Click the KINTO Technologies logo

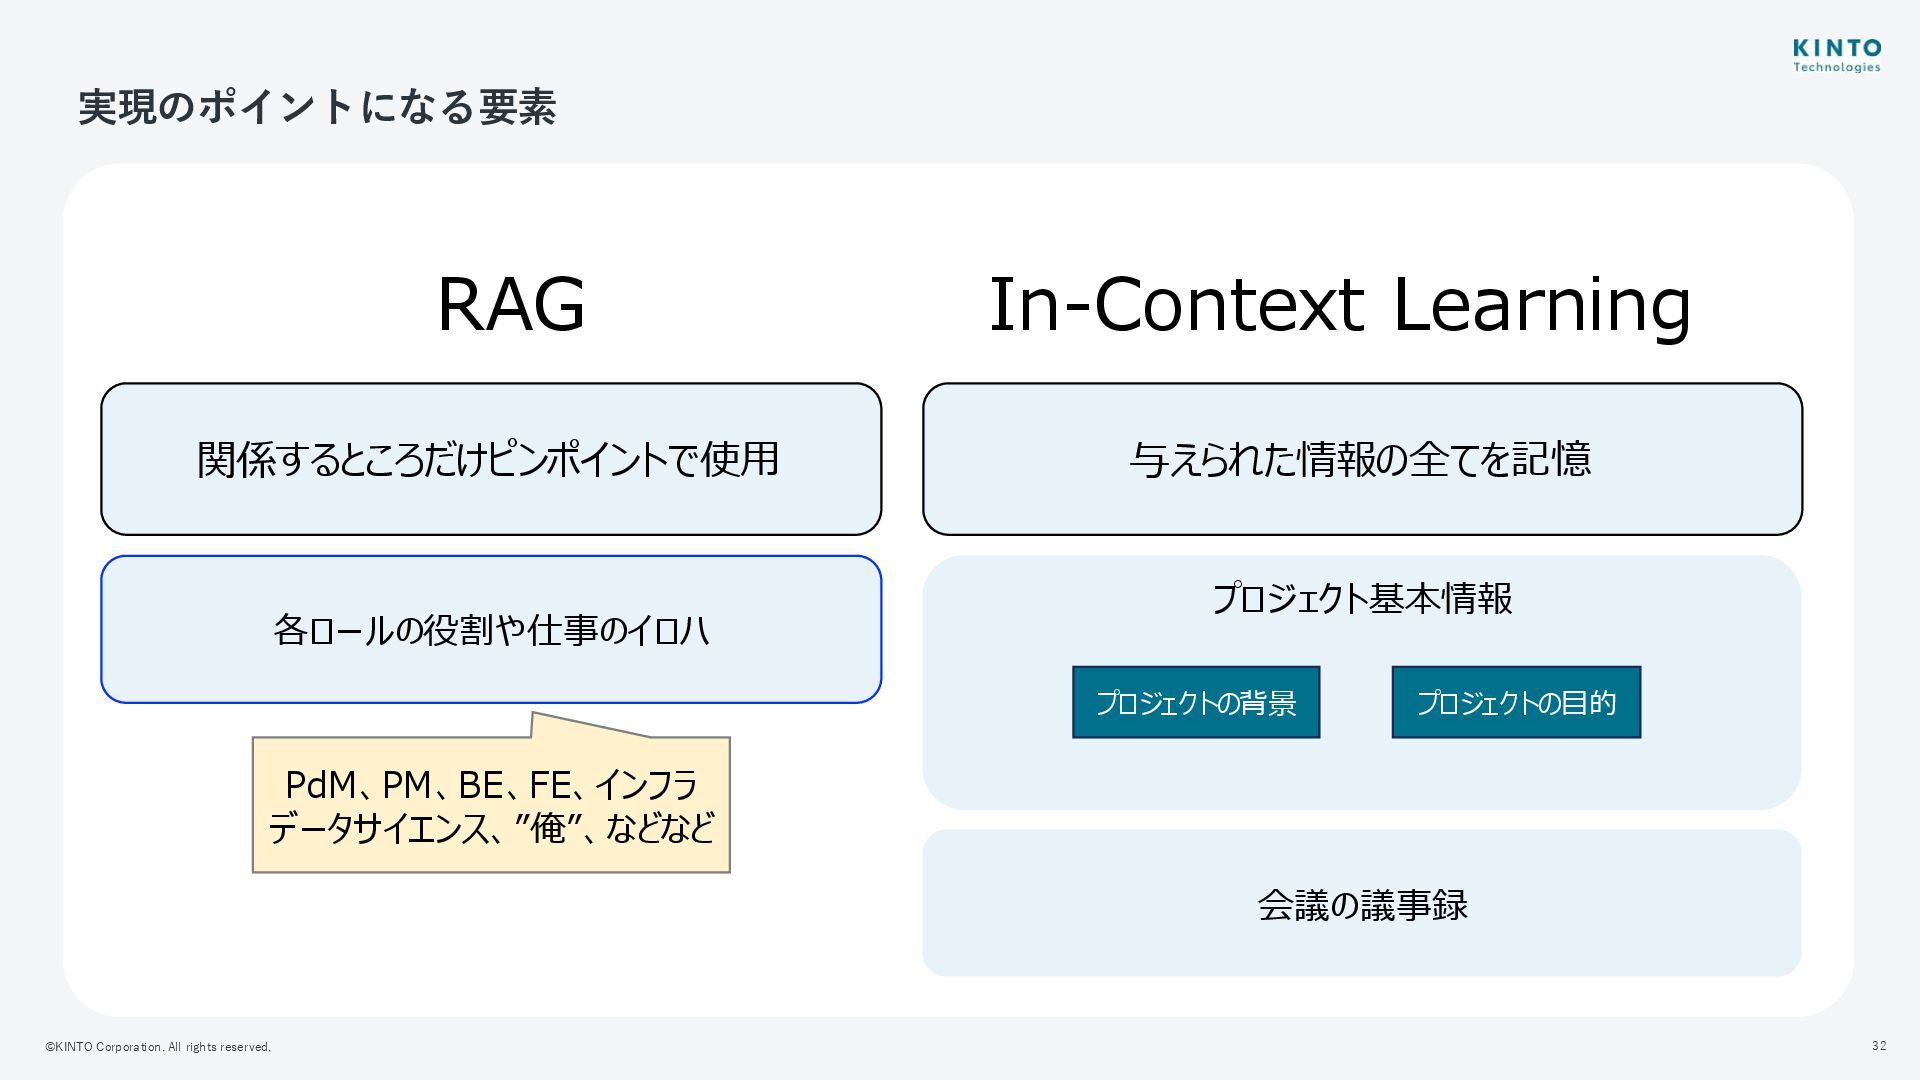click(1836, 56)
